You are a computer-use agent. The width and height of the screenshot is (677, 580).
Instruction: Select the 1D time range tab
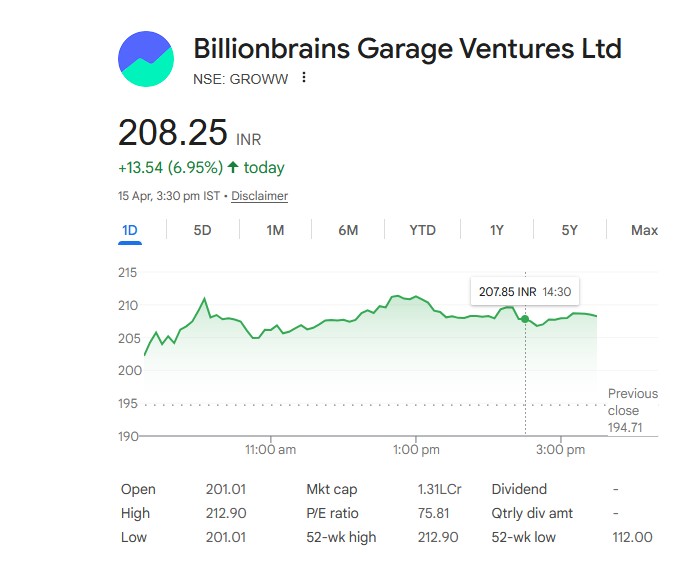point(129,230)
